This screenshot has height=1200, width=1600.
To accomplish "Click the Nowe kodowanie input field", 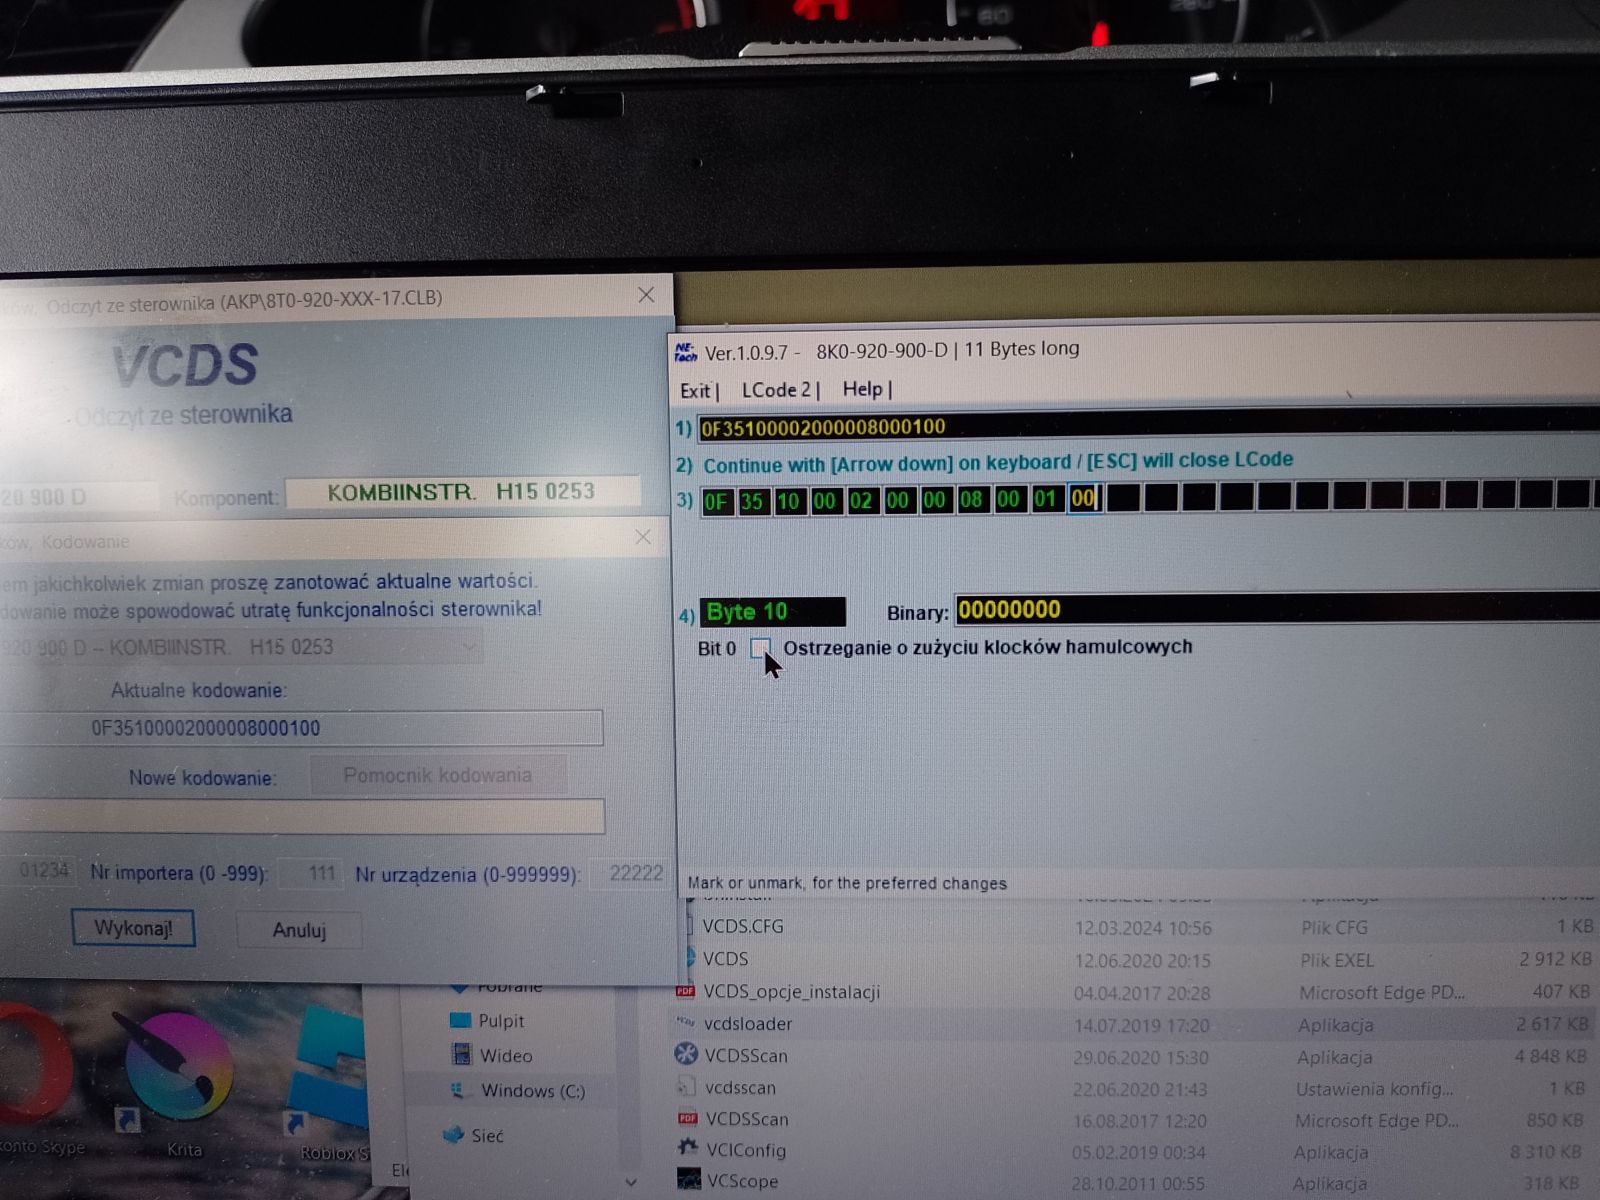I will click(x=302, y=816).
